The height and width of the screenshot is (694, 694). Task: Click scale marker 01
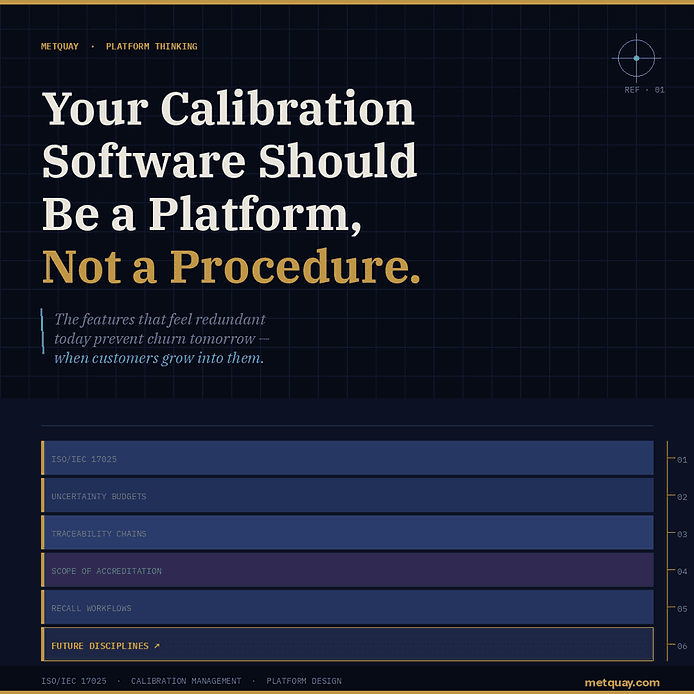pos(682,460)
